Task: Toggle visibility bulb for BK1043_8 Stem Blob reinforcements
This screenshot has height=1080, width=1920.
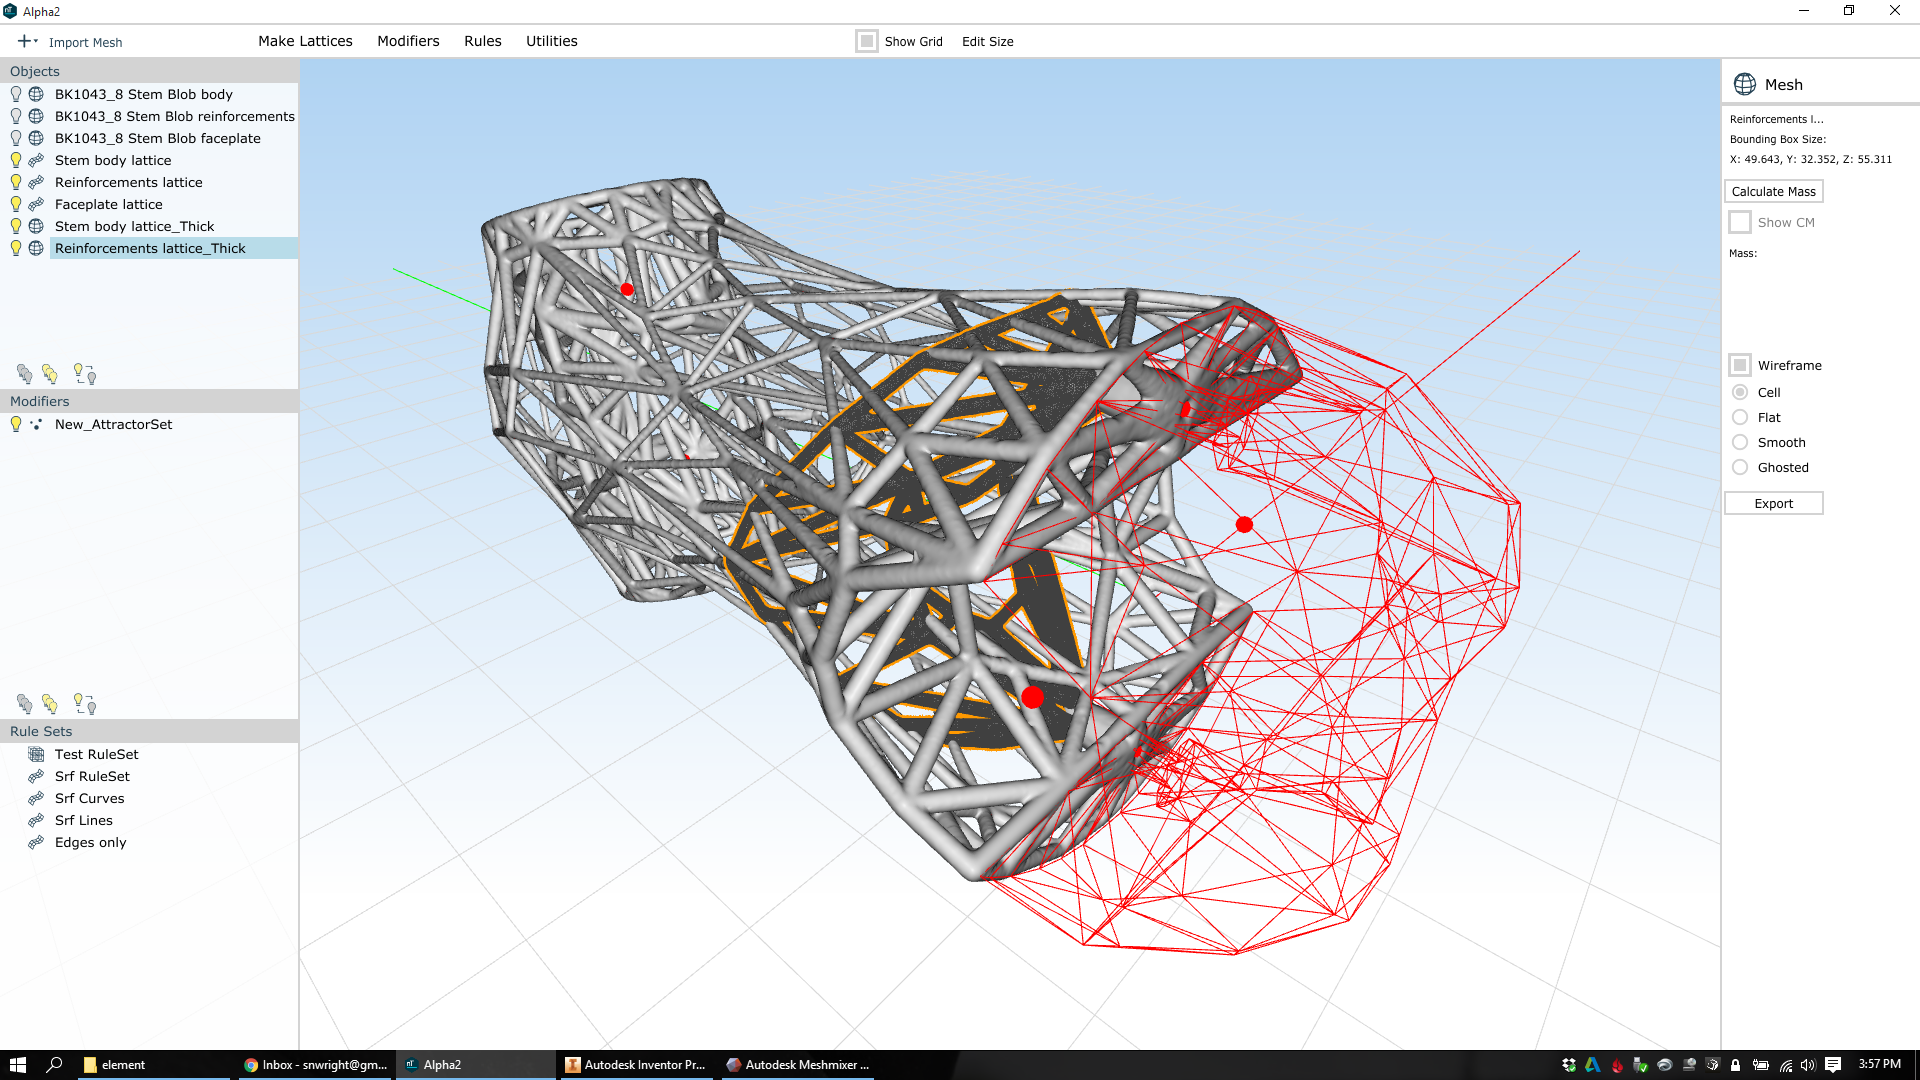Action: (x=16, y=116)
